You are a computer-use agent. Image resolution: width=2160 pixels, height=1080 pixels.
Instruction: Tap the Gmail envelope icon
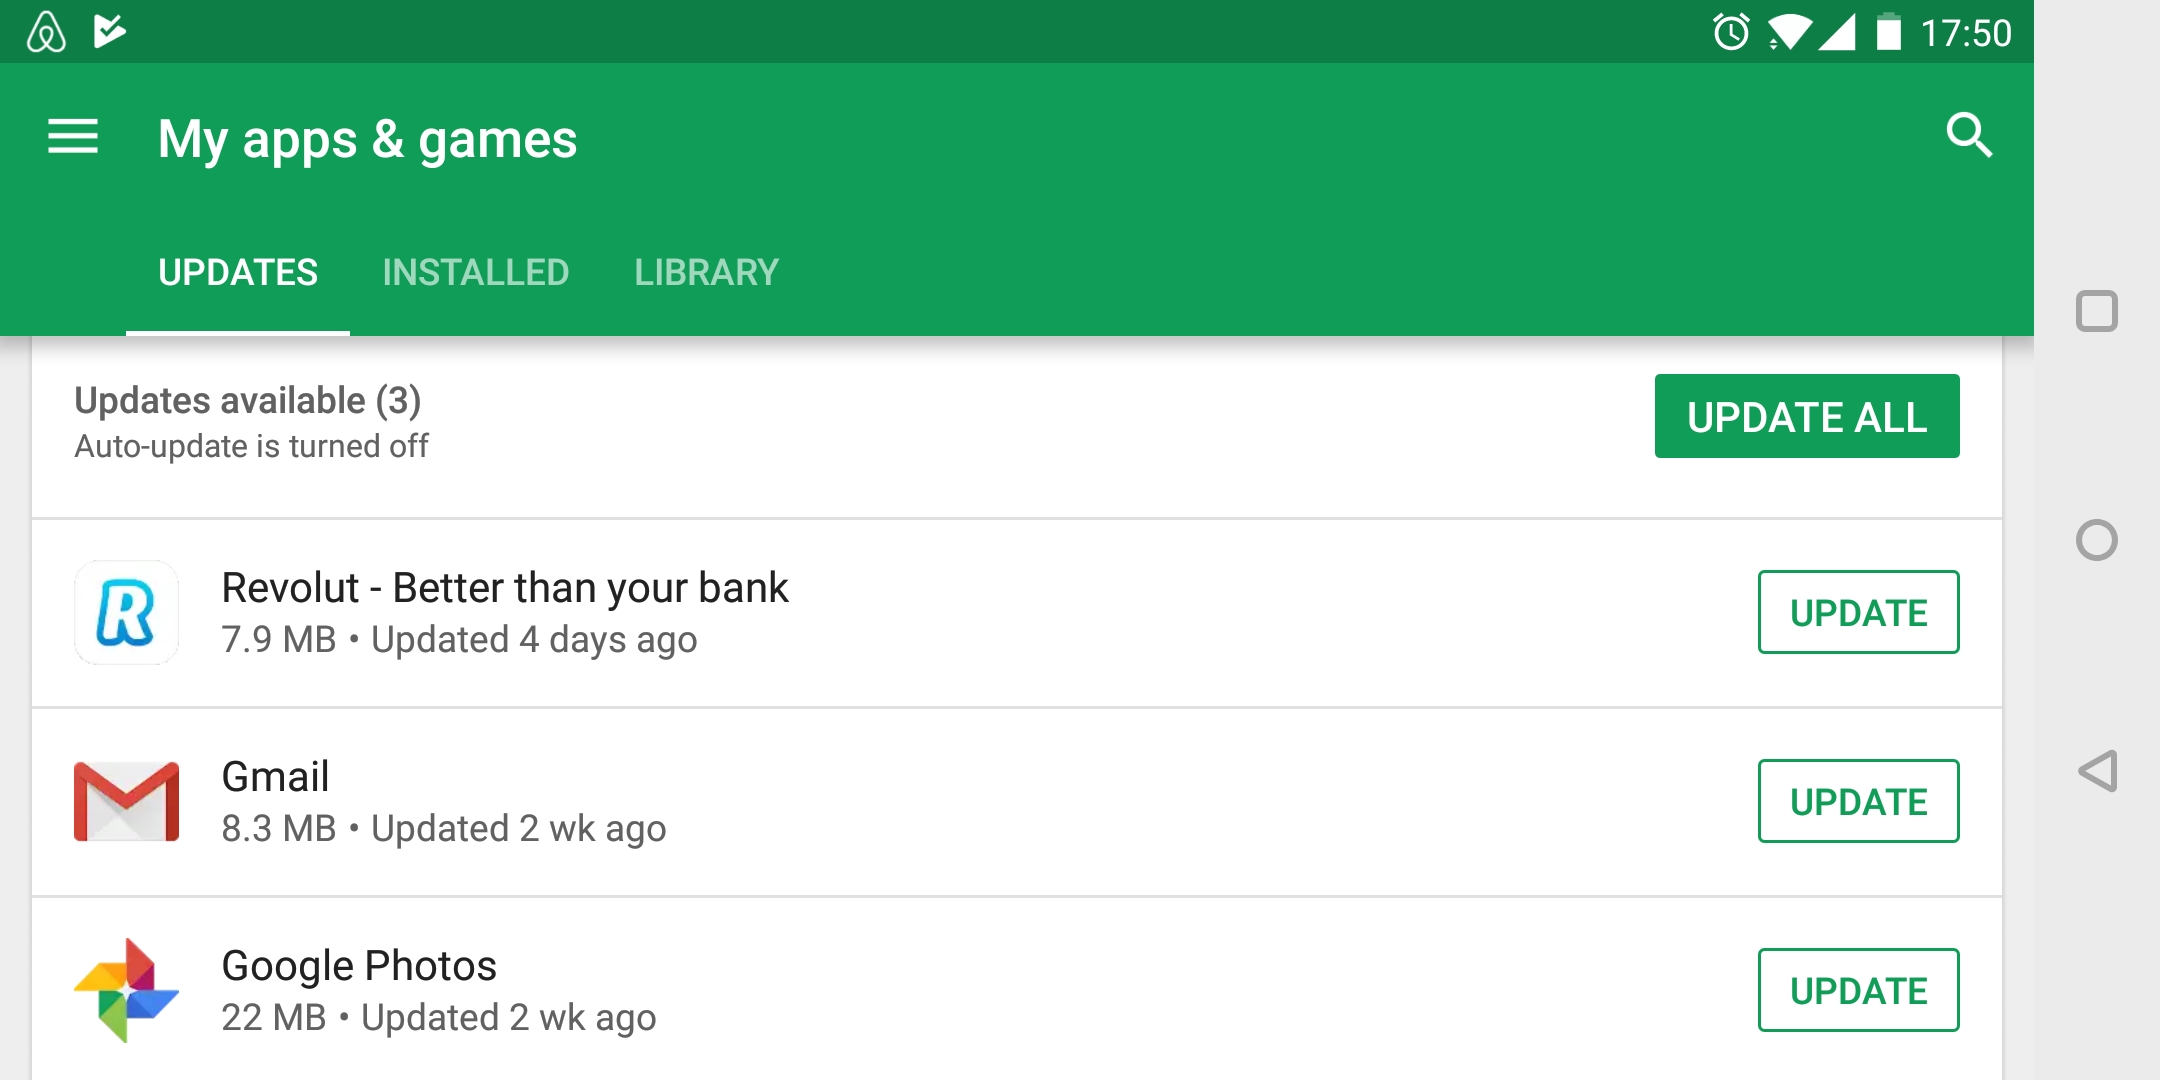click(127, 801)
